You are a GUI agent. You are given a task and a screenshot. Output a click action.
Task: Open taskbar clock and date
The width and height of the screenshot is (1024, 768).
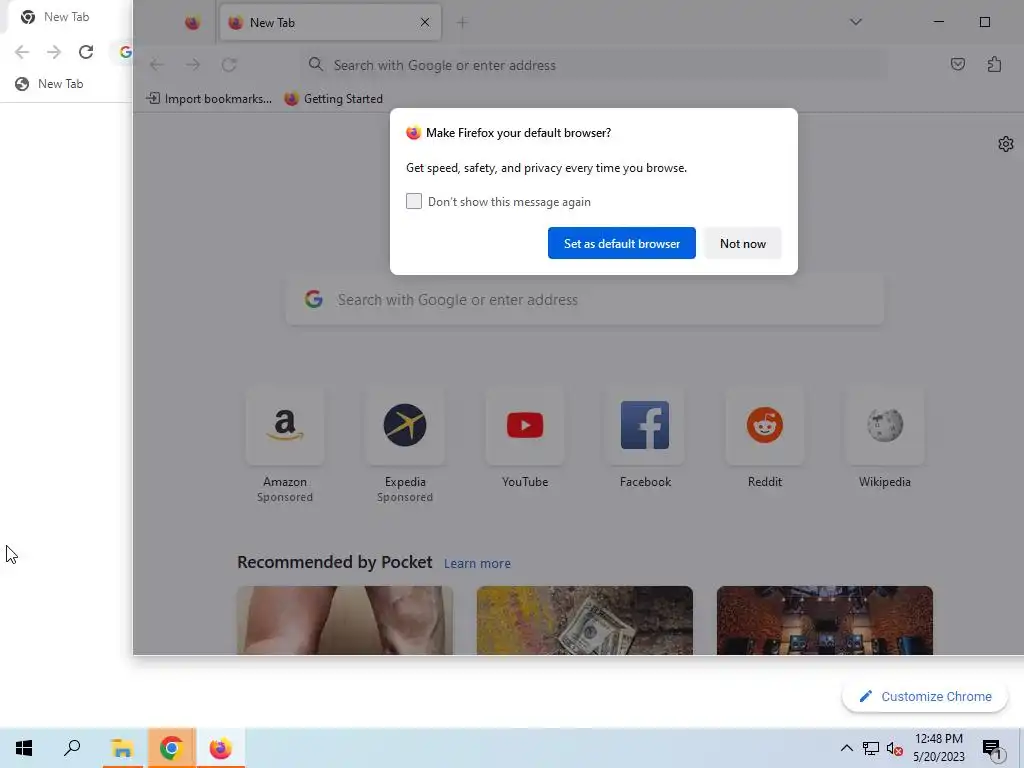click(938, 748)
